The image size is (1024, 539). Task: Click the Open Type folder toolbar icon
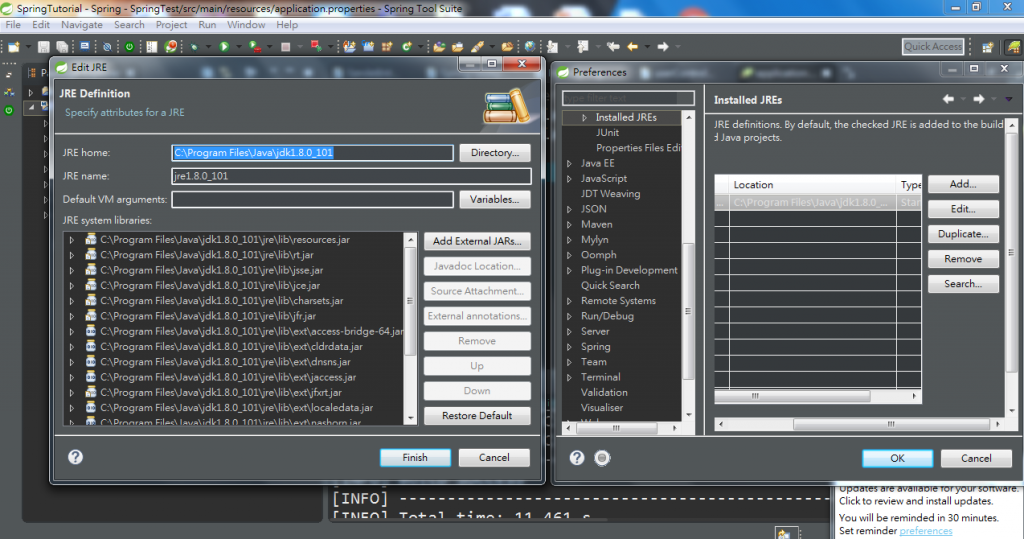[x=439, y=46]
